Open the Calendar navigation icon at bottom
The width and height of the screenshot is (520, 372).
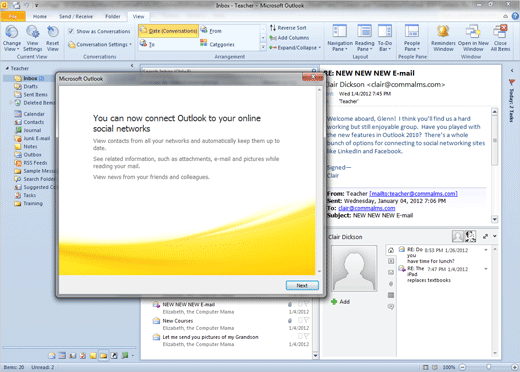click(62, 356)
